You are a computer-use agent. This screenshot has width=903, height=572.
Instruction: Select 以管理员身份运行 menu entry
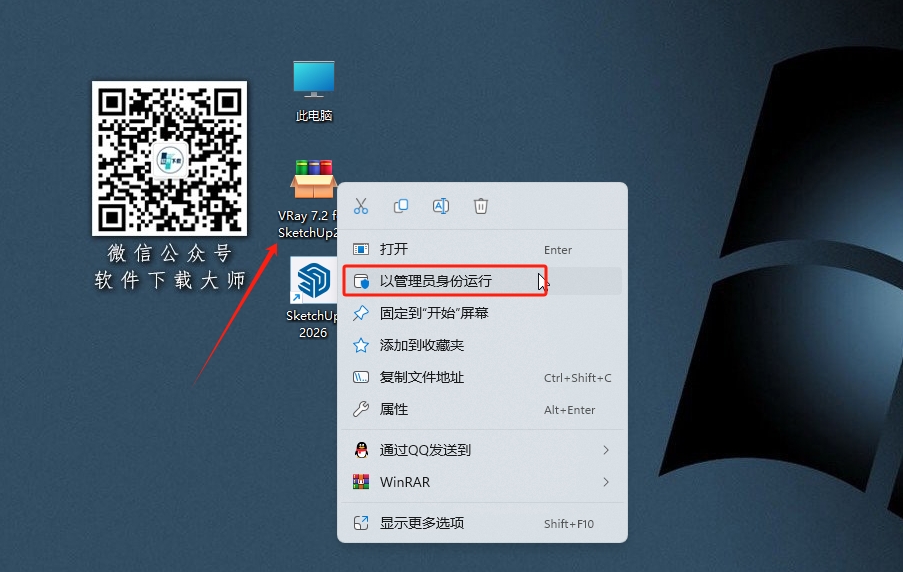pos(482,281)
